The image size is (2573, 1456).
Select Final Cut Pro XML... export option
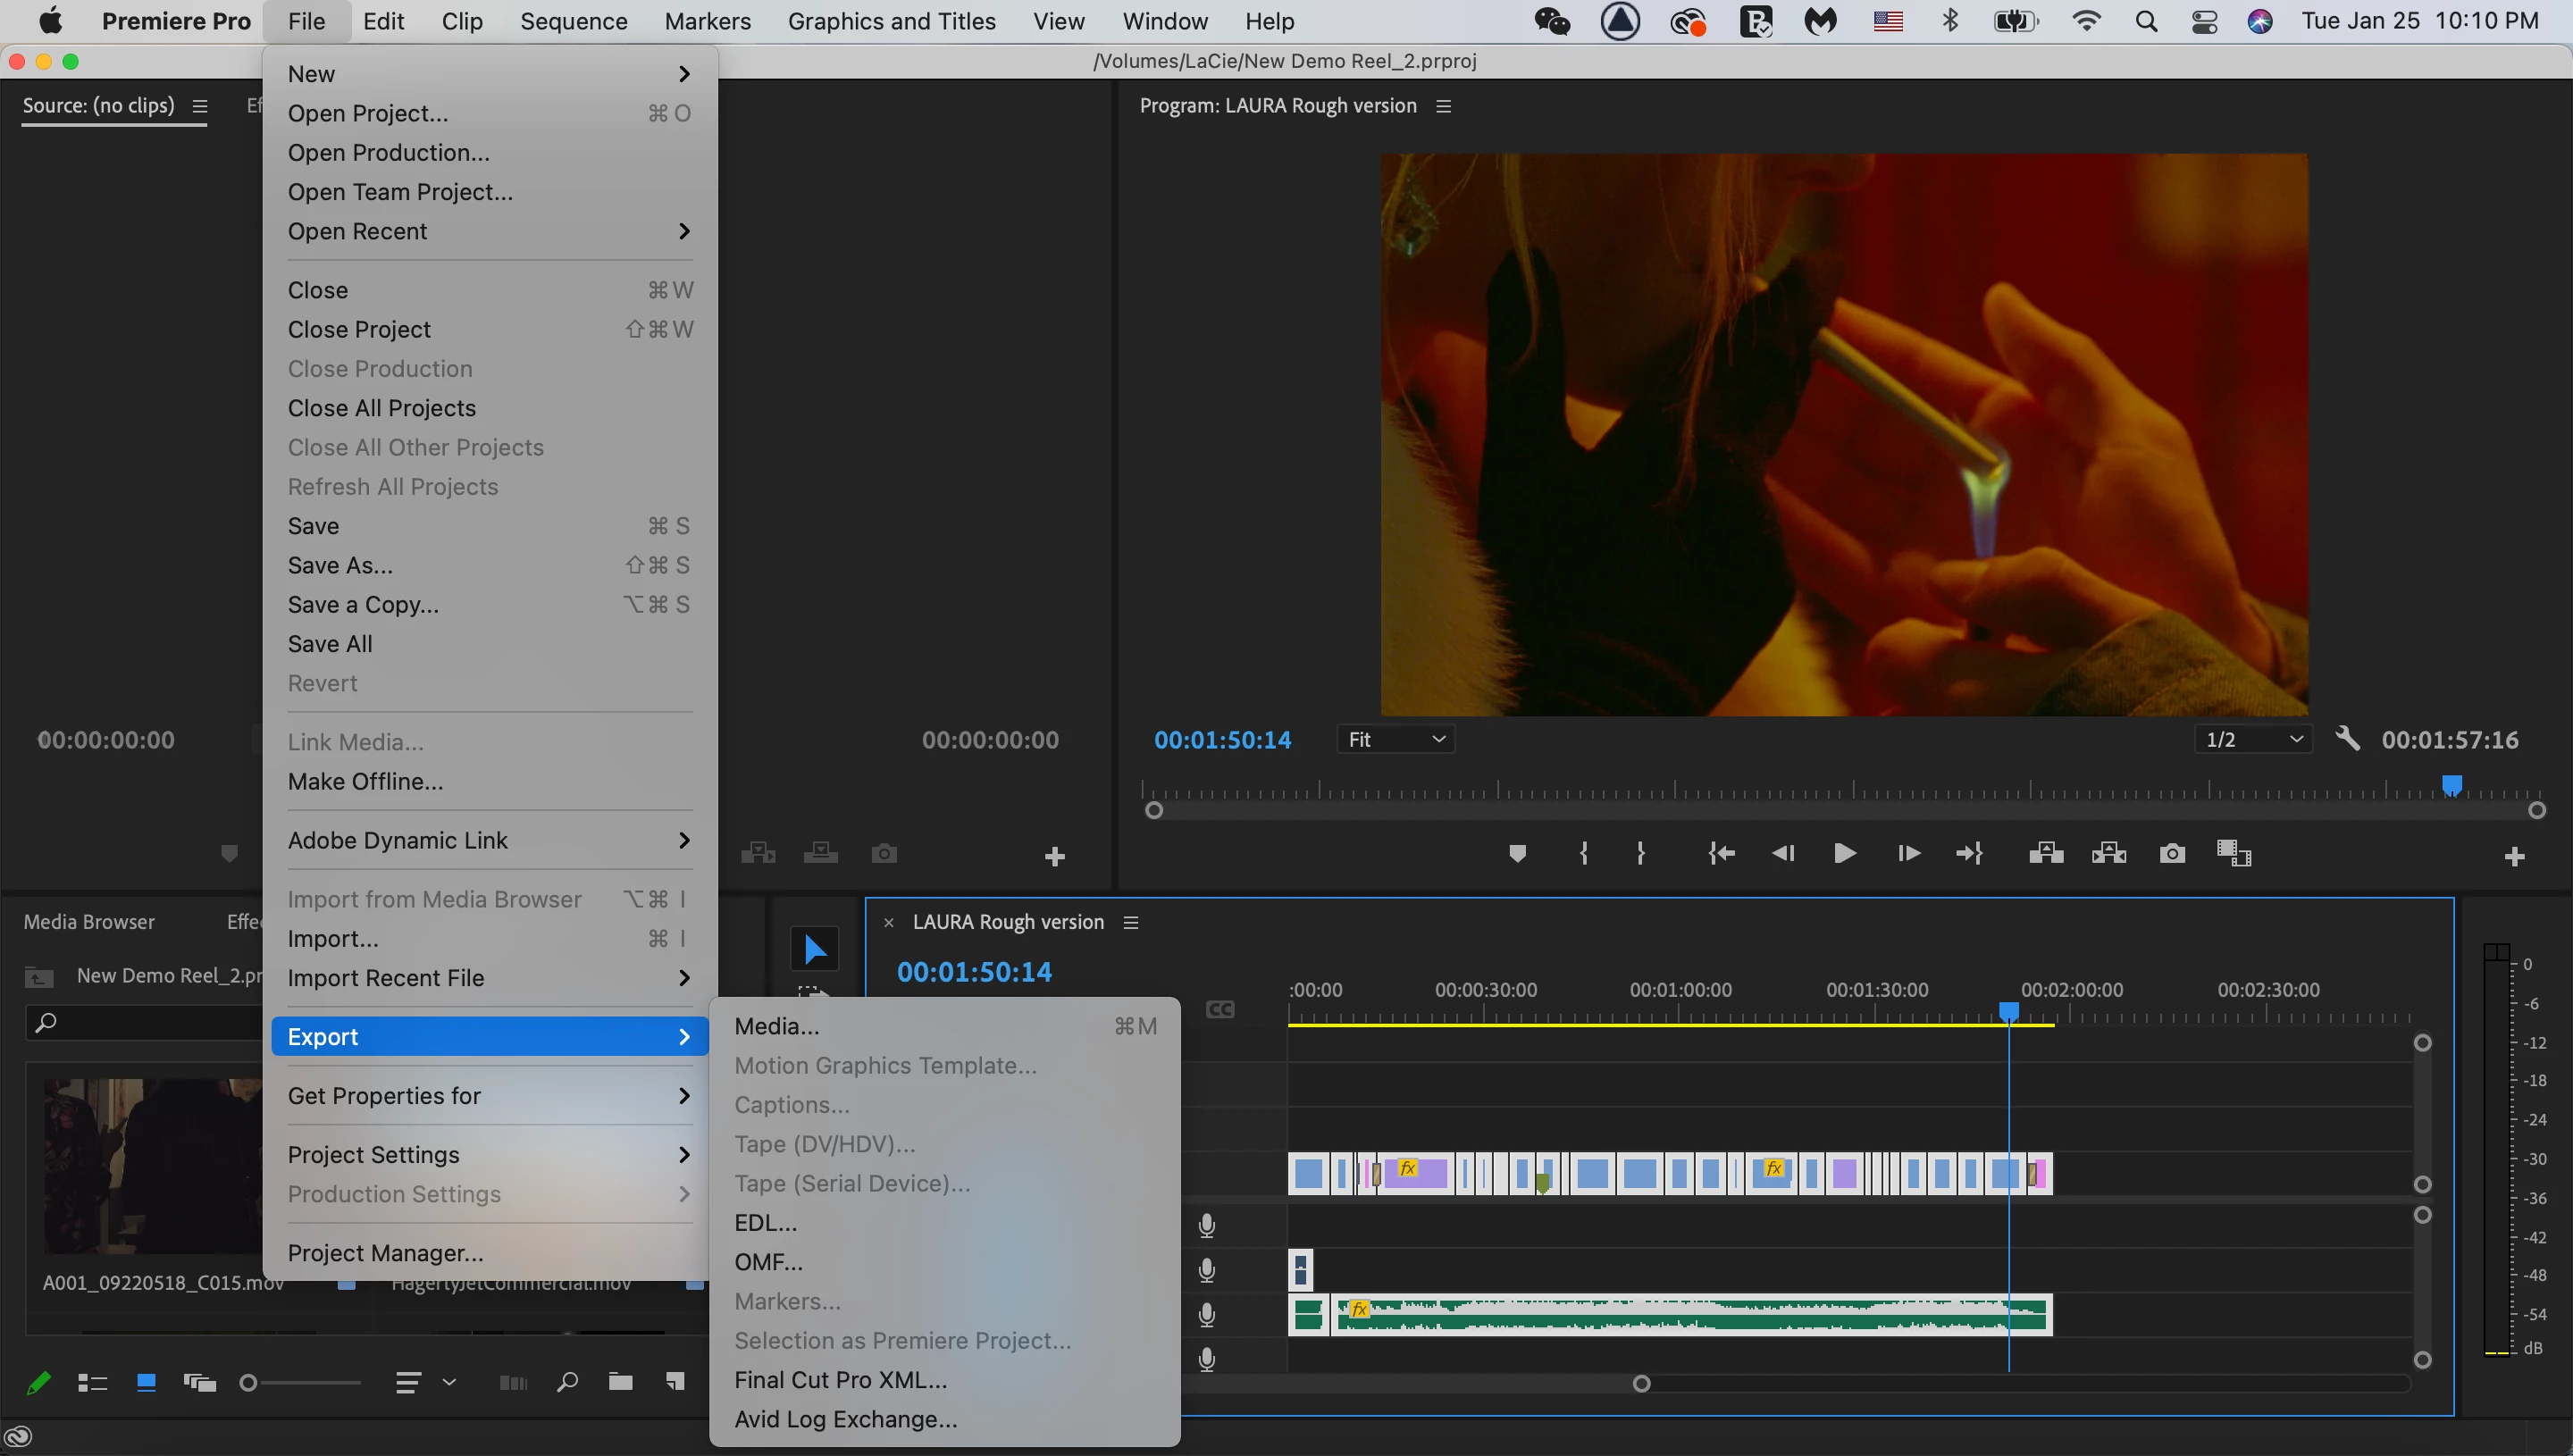pos(840,1380)
